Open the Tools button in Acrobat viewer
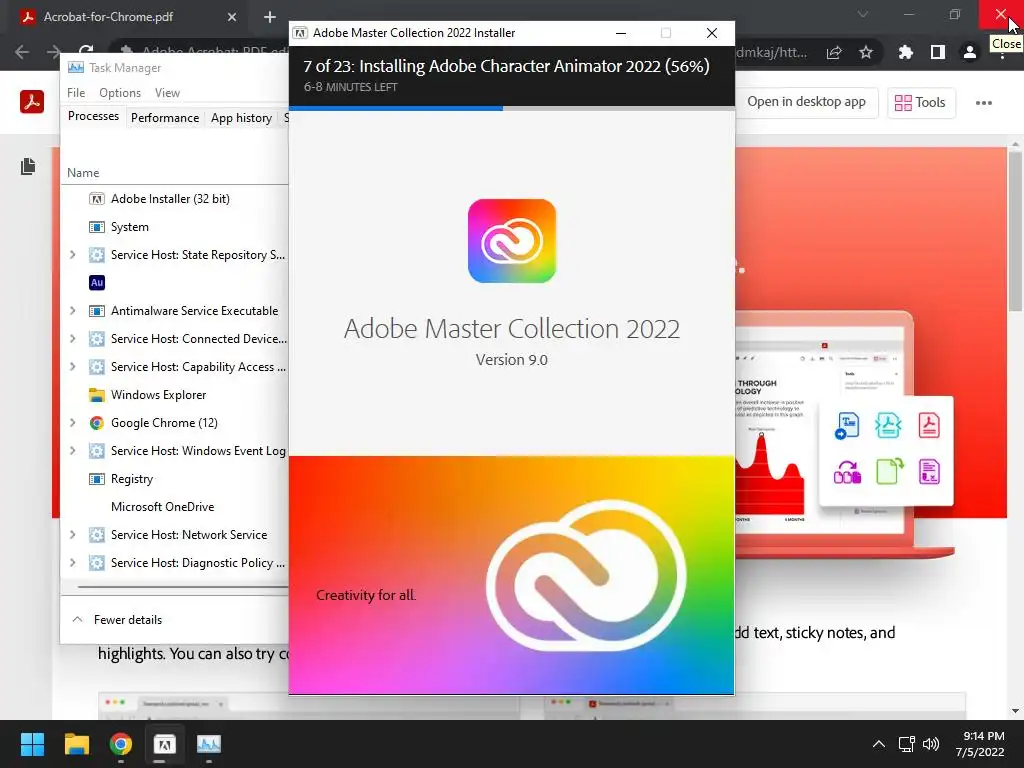Screen dimensions: 1024x768 pos(921,103)
